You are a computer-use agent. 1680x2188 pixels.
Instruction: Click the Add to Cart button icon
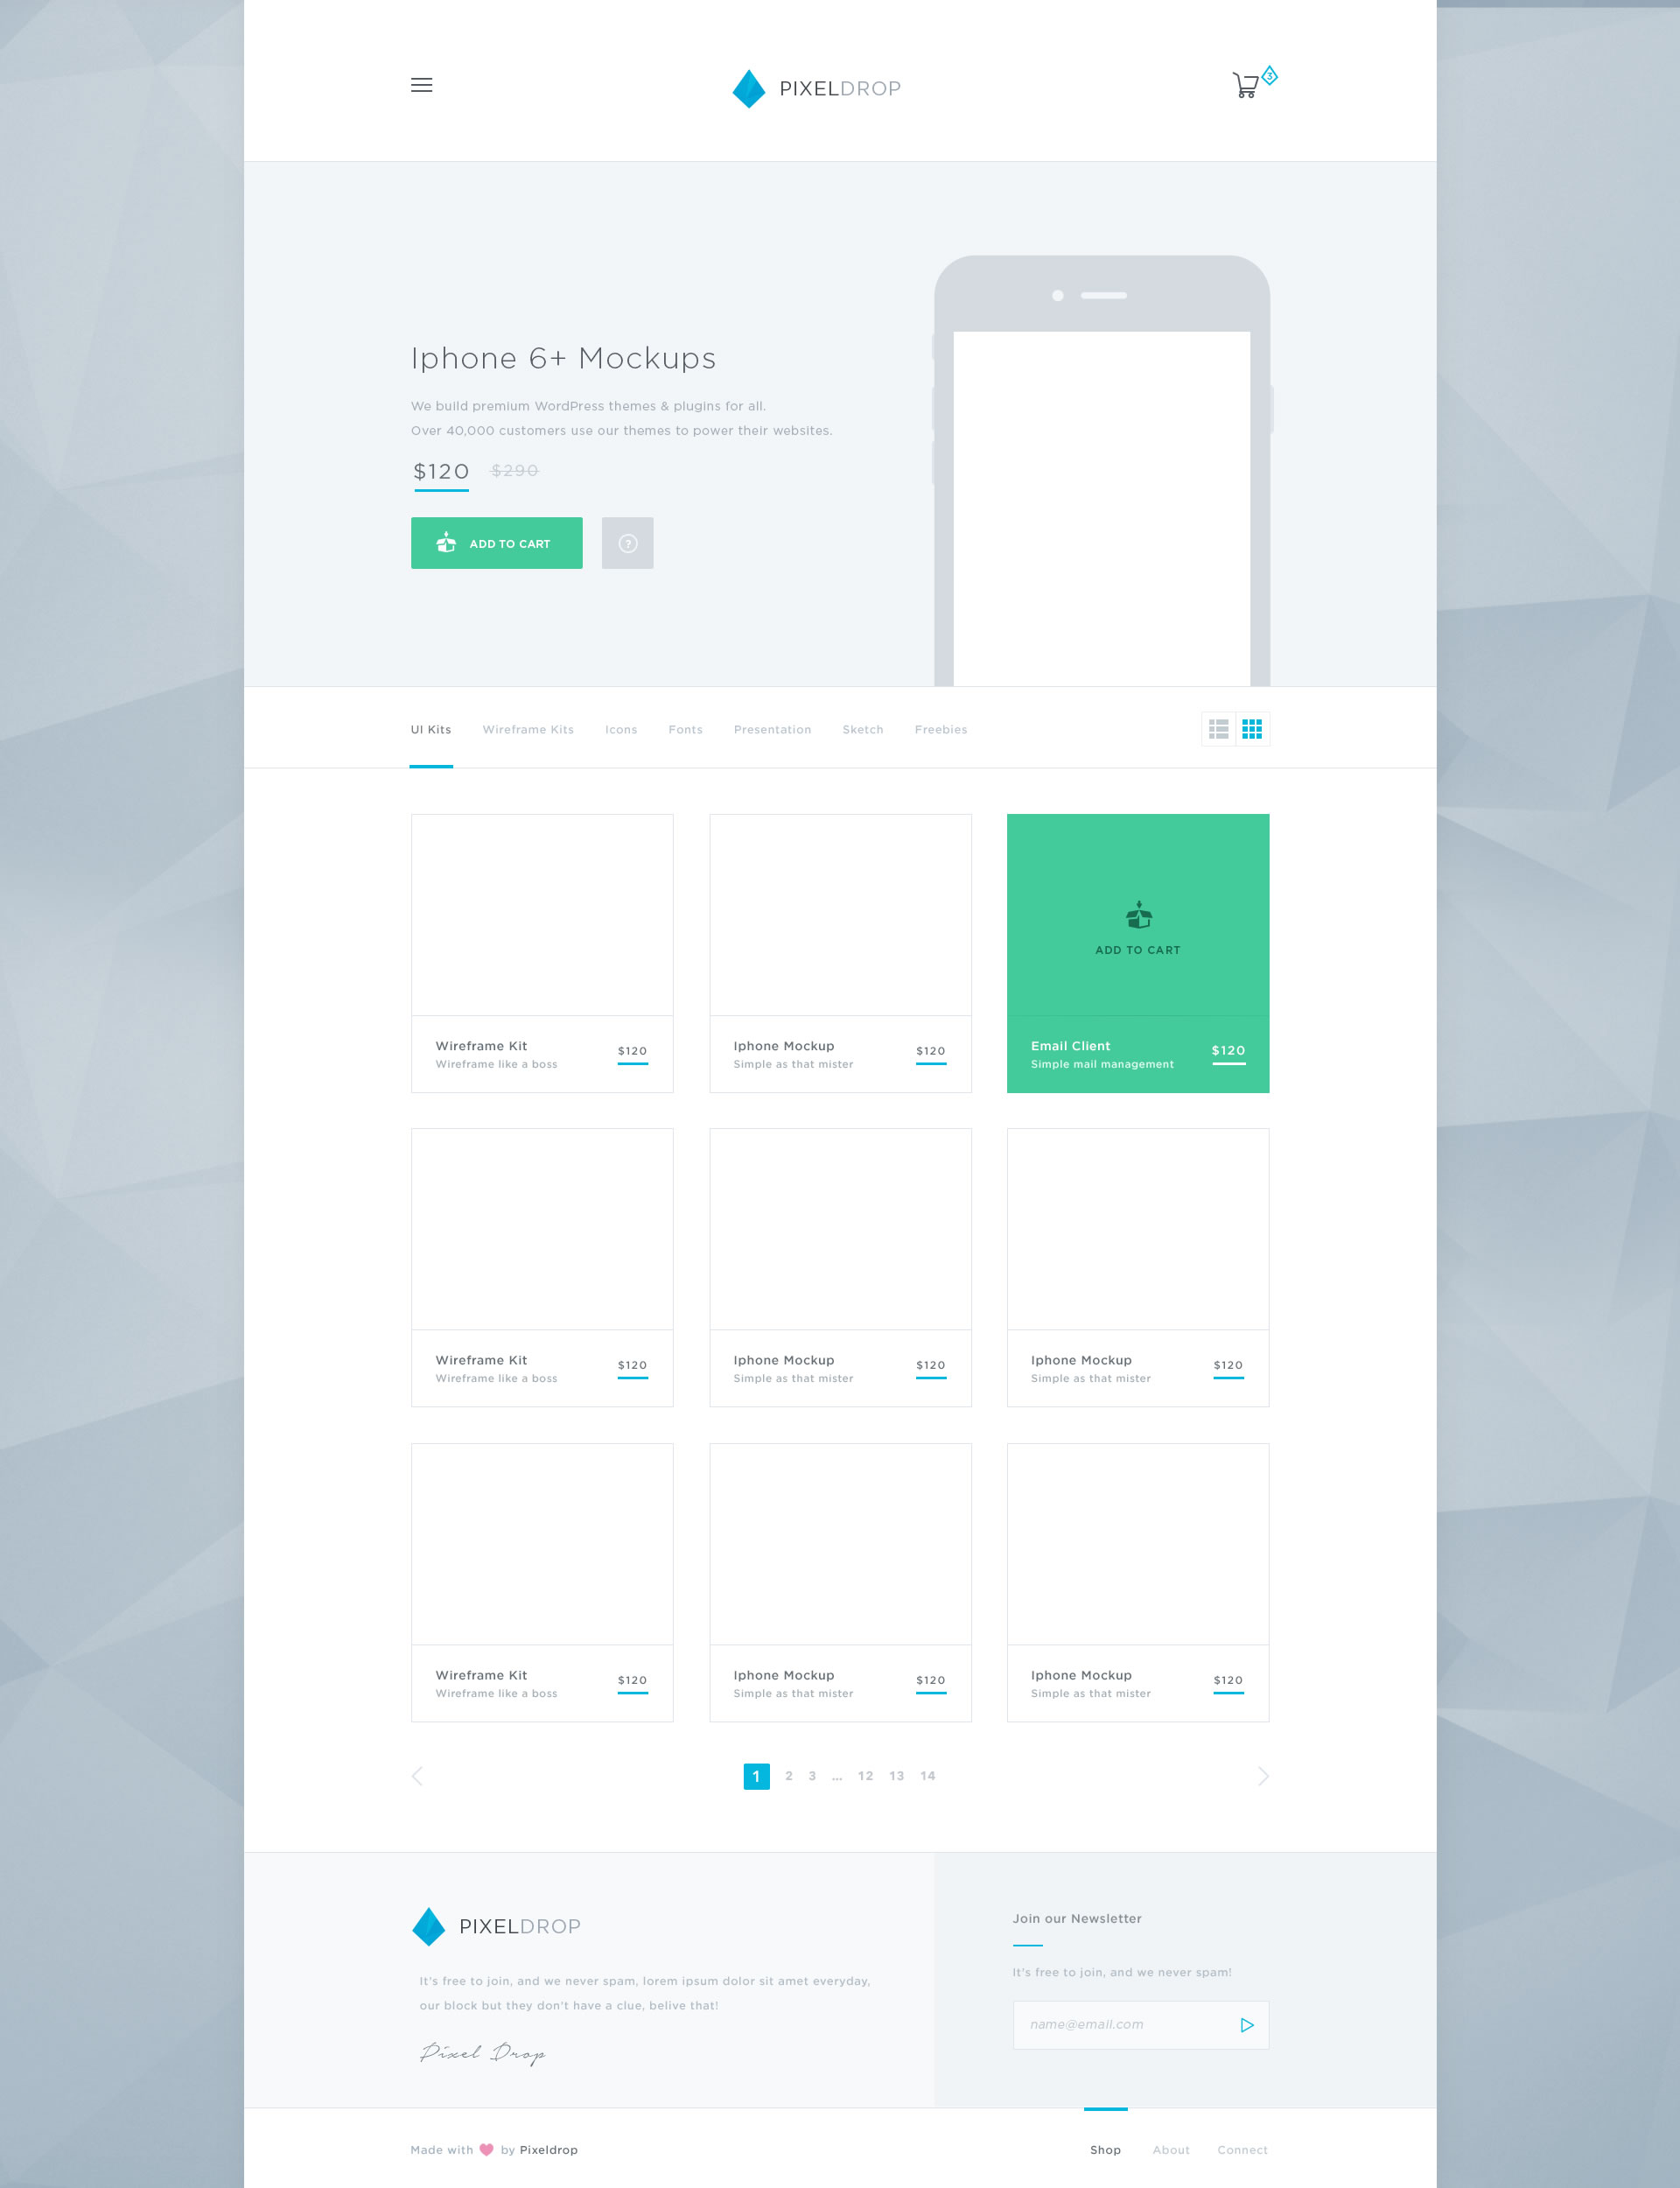tap(444, 542)
